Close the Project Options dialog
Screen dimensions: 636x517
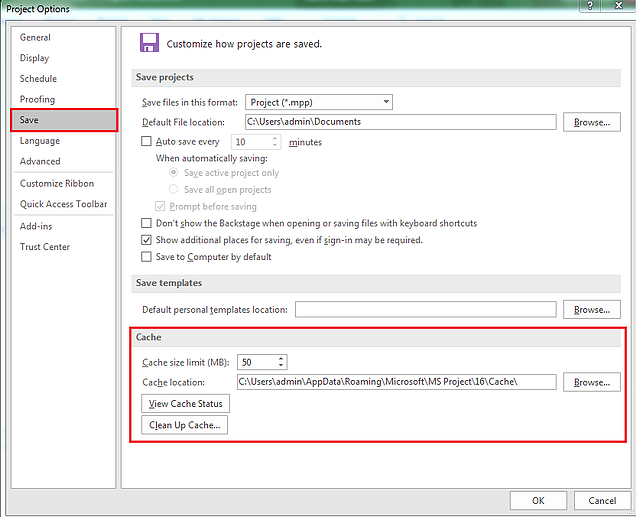pyautogui.click(x=619, y=6)
